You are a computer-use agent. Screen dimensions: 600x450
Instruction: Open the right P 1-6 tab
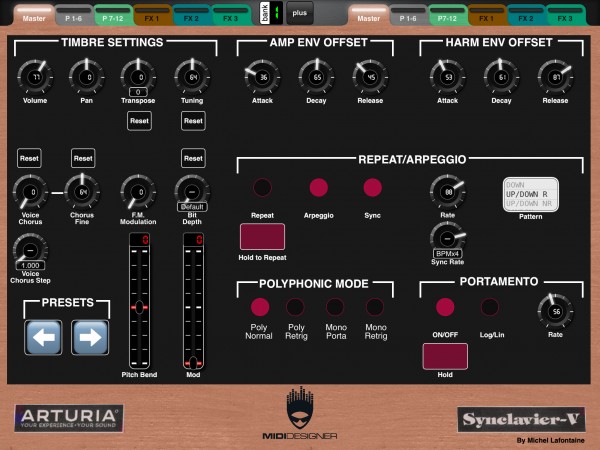click(x=408, y=15)
